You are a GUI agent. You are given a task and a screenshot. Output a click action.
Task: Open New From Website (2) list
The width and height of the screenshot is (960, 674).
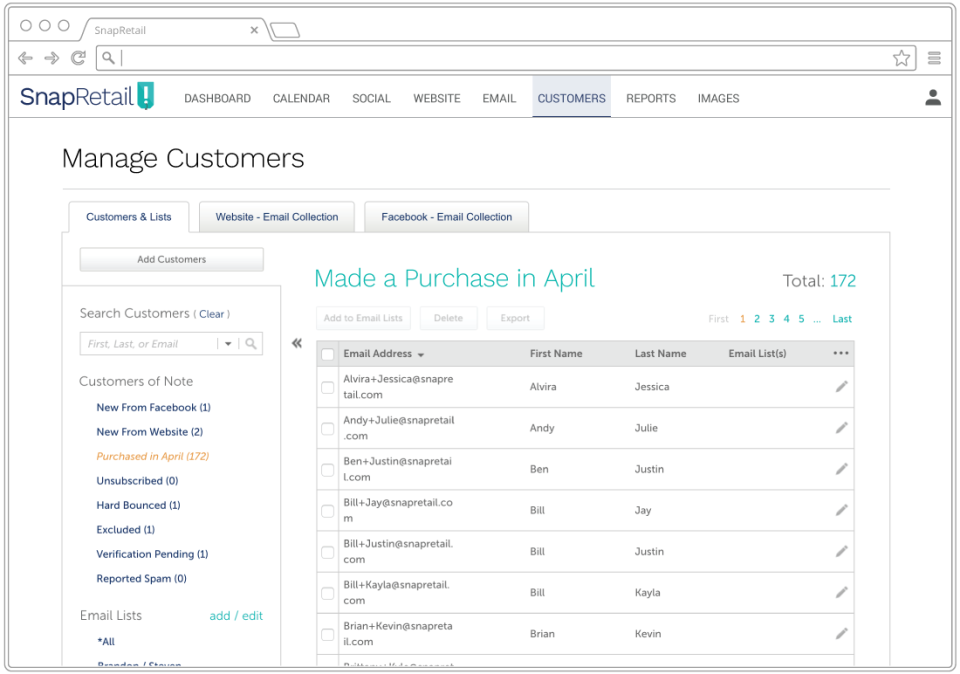149,432
